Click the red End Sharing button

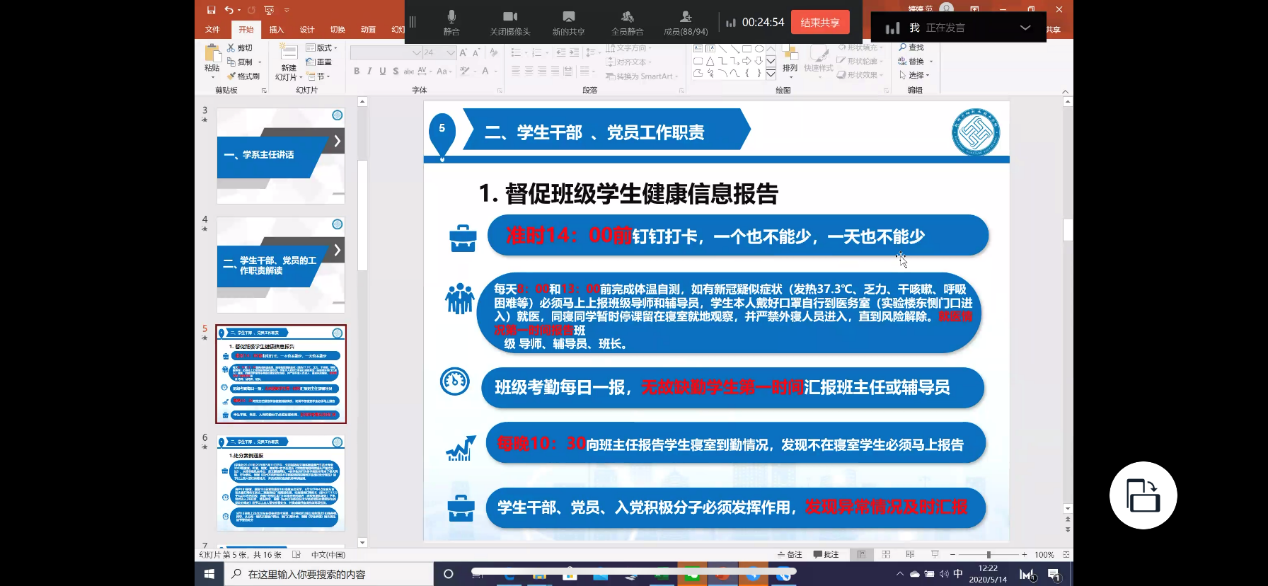tap(819, 22)
